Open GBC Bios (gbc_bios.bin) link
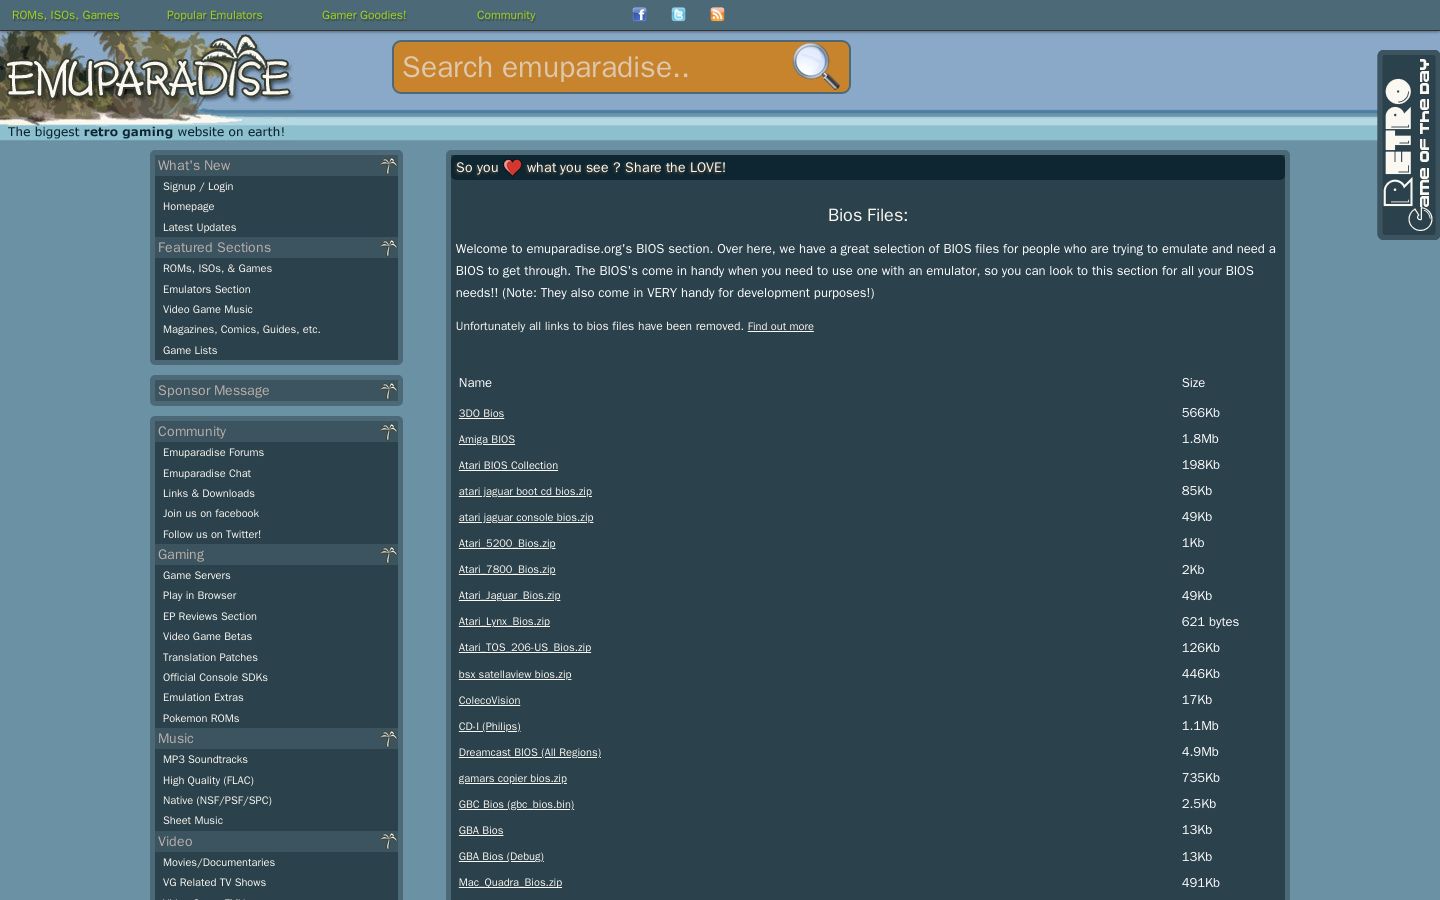Viewport: 1440px width, 900px height. [516, 804]
